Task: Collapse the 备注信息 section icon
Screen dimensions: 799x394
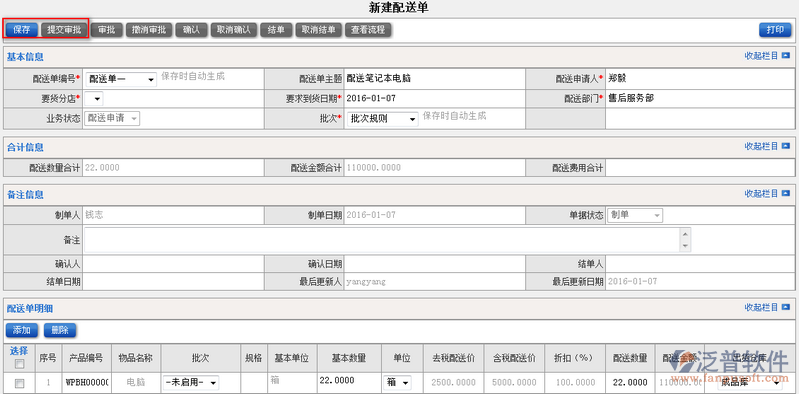Action: click(x=785, y=194)
